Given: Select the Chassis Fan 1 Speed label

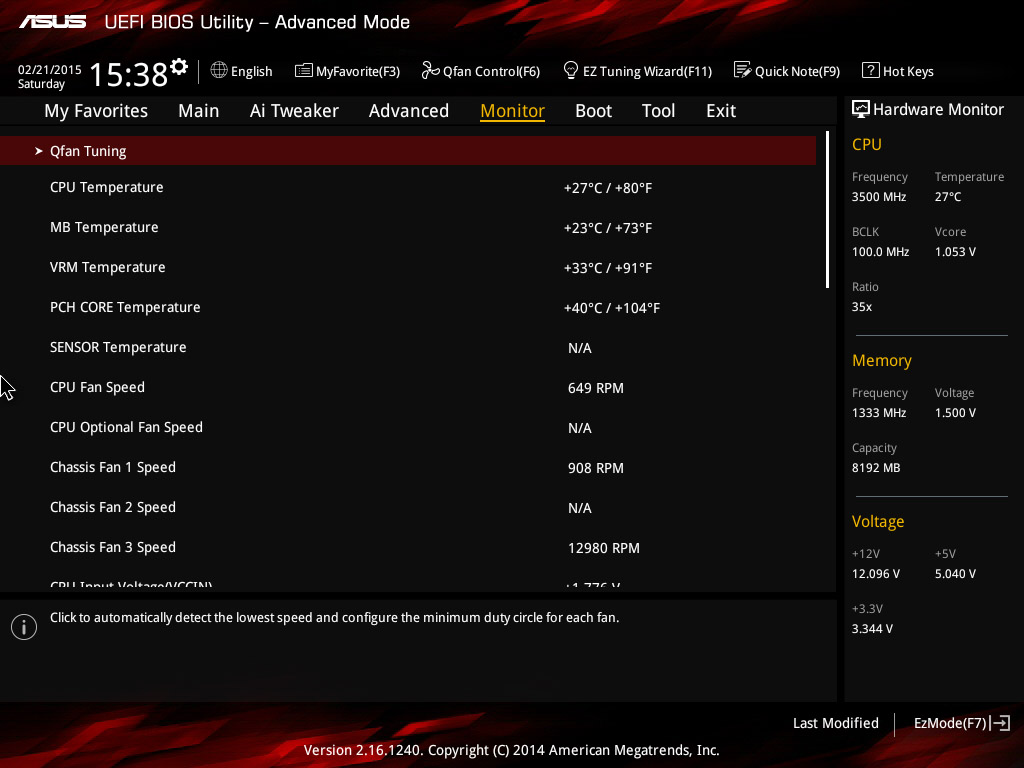Looking at the screenshot, I should [113, 467].
